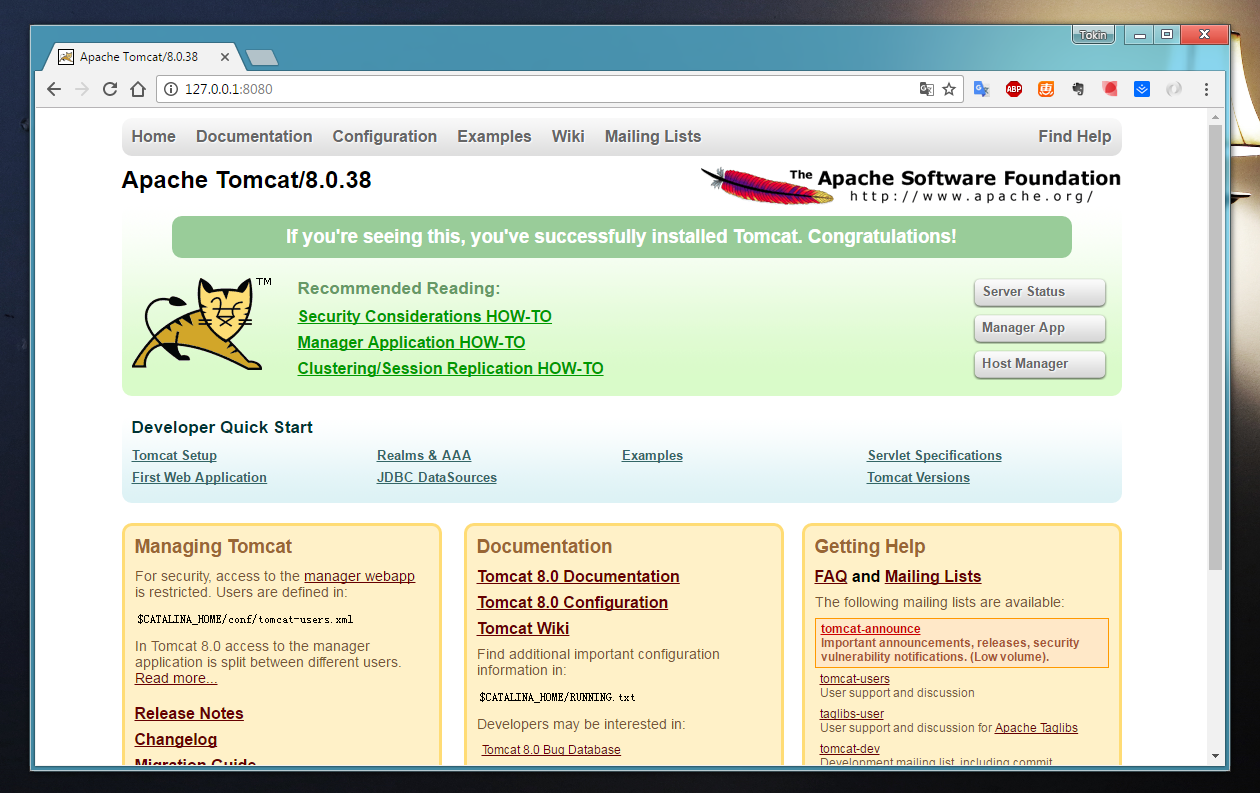Open the Host Manager button
The image size is (1260, 793).
click(x=1039, y=364)
